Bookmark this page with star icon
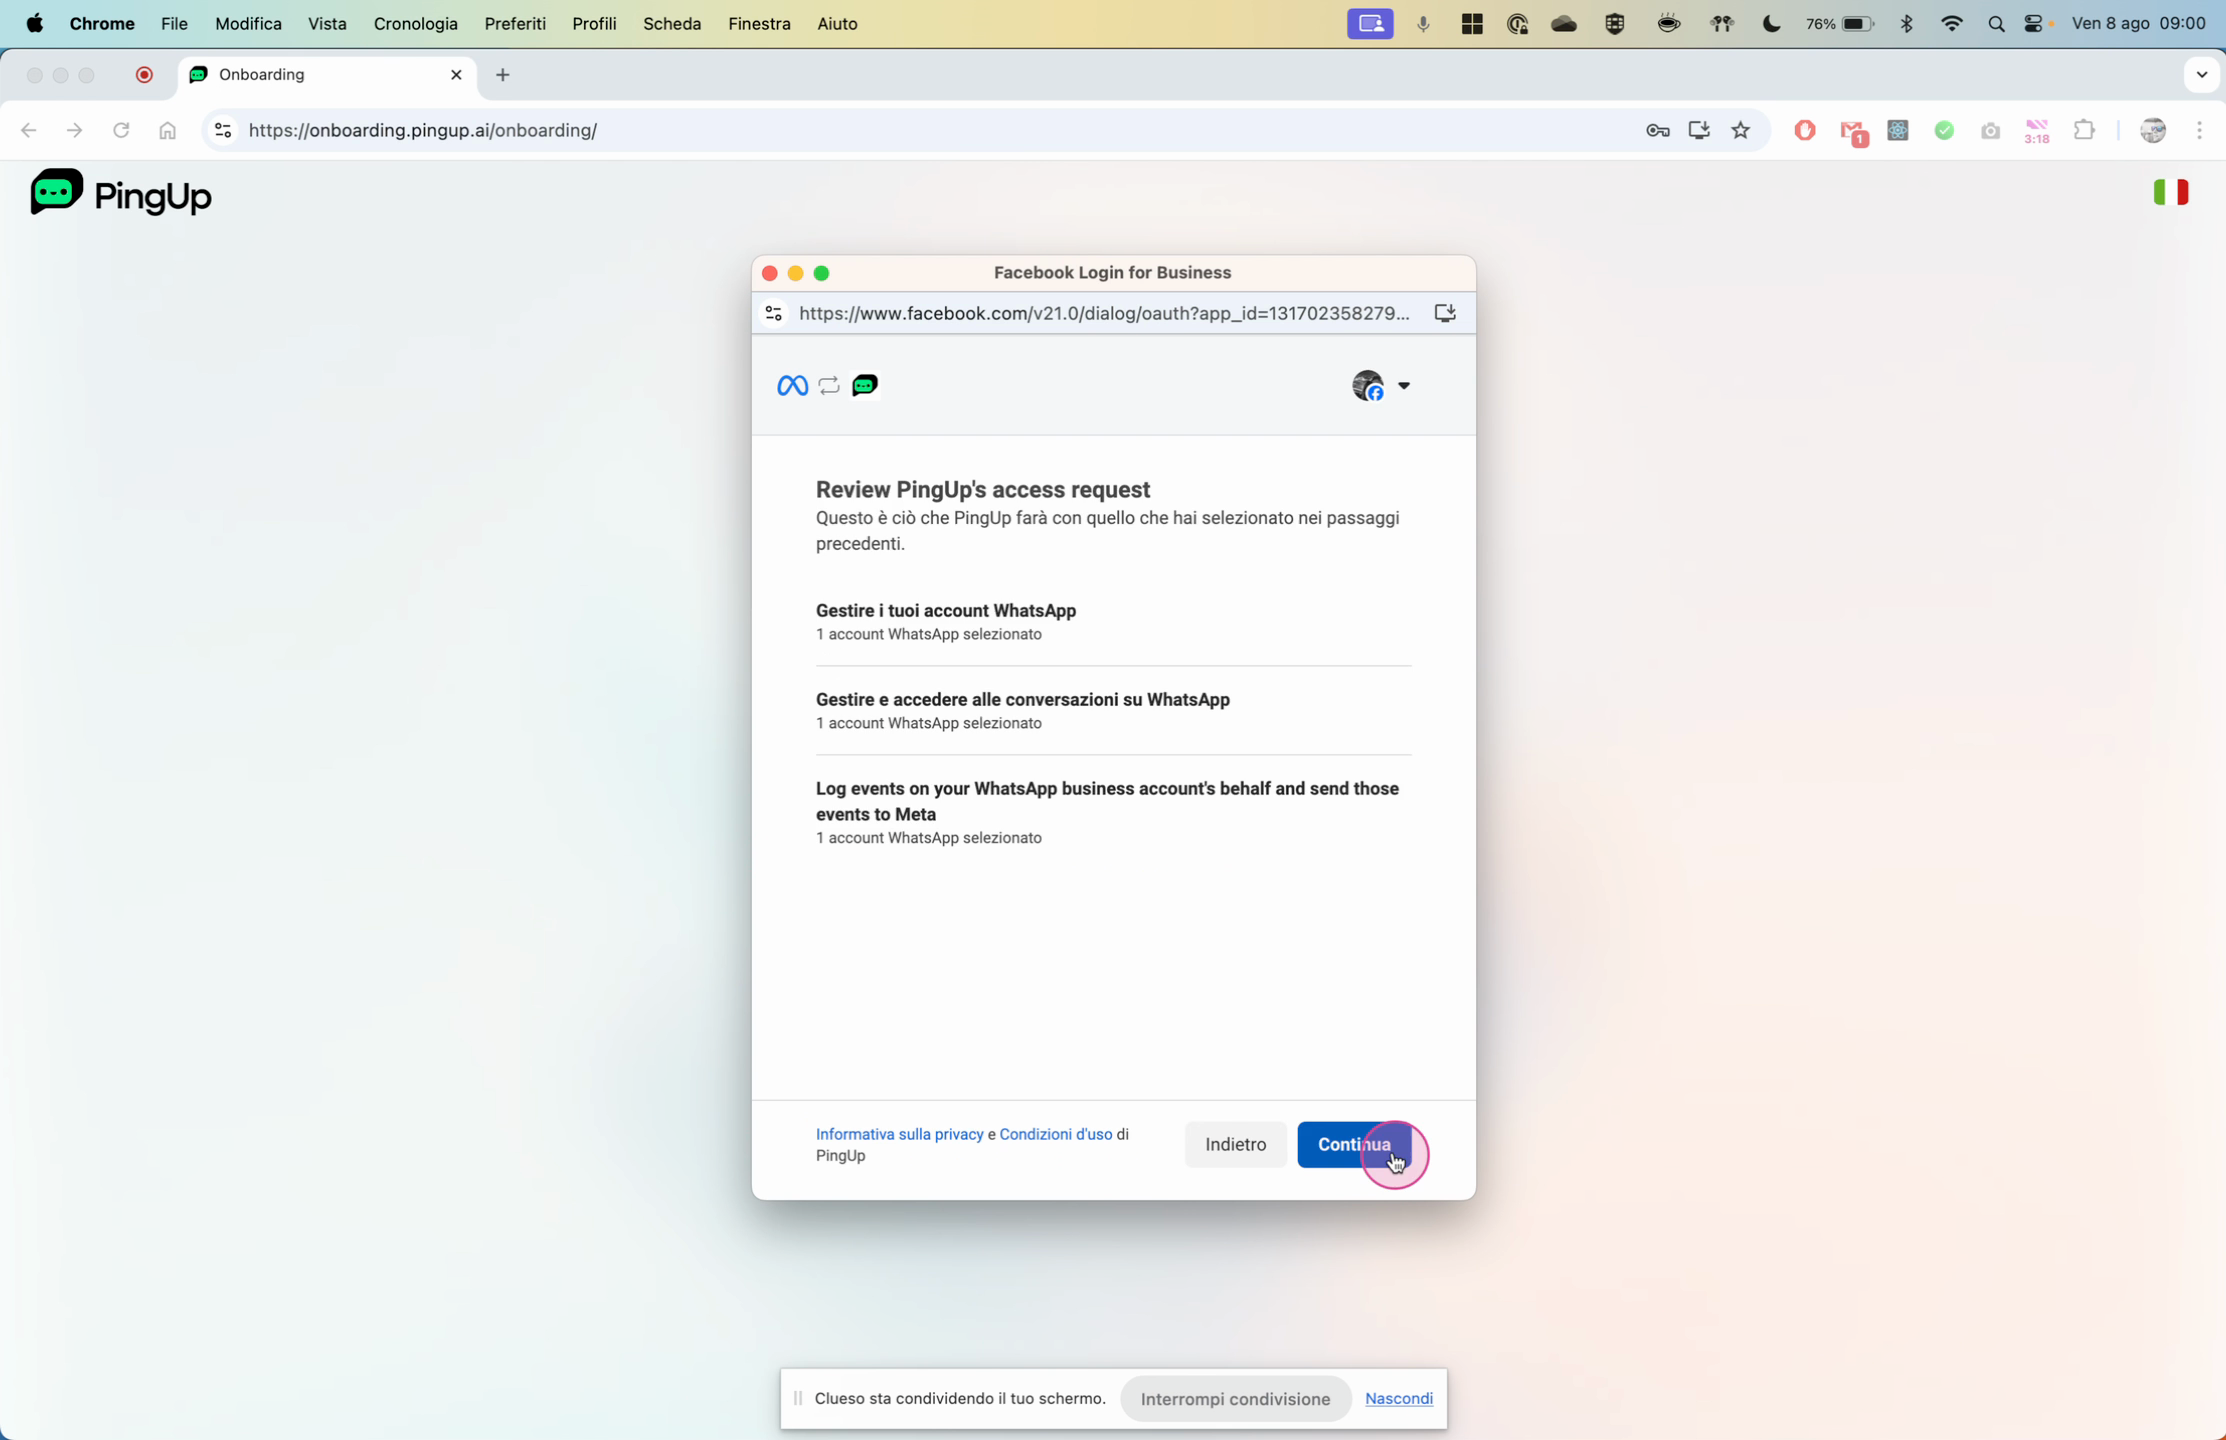 pos(1741,131)
